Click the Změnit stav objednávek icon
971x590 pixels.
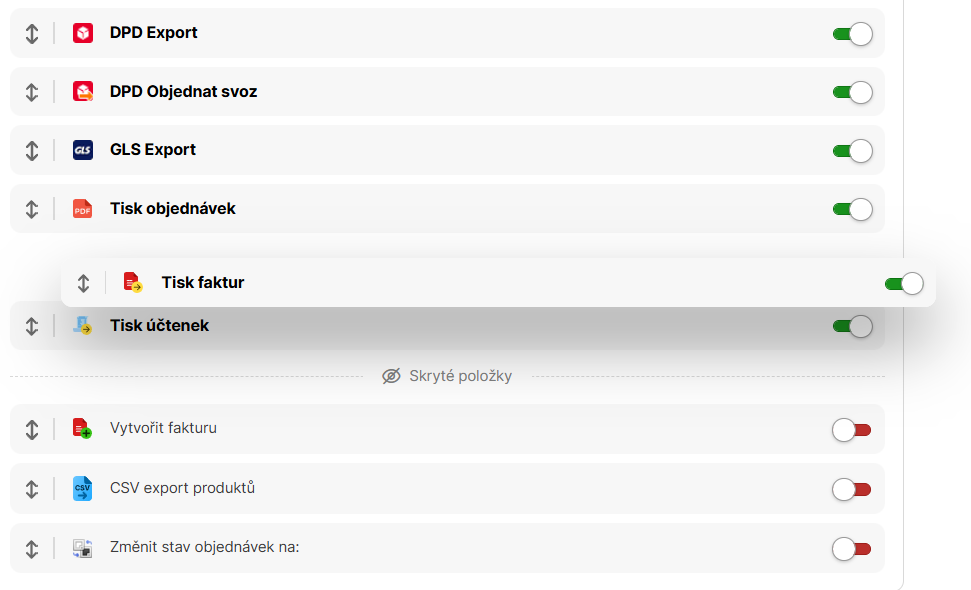tap(83, 548)
